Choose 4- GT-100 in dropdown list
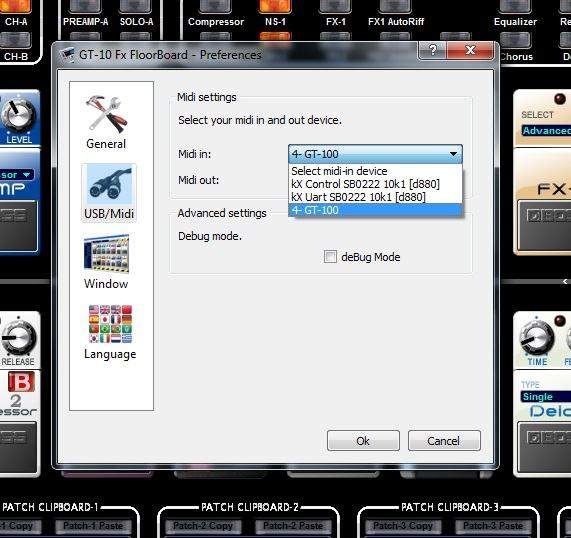The image size is (571, 538). point(375,210)
